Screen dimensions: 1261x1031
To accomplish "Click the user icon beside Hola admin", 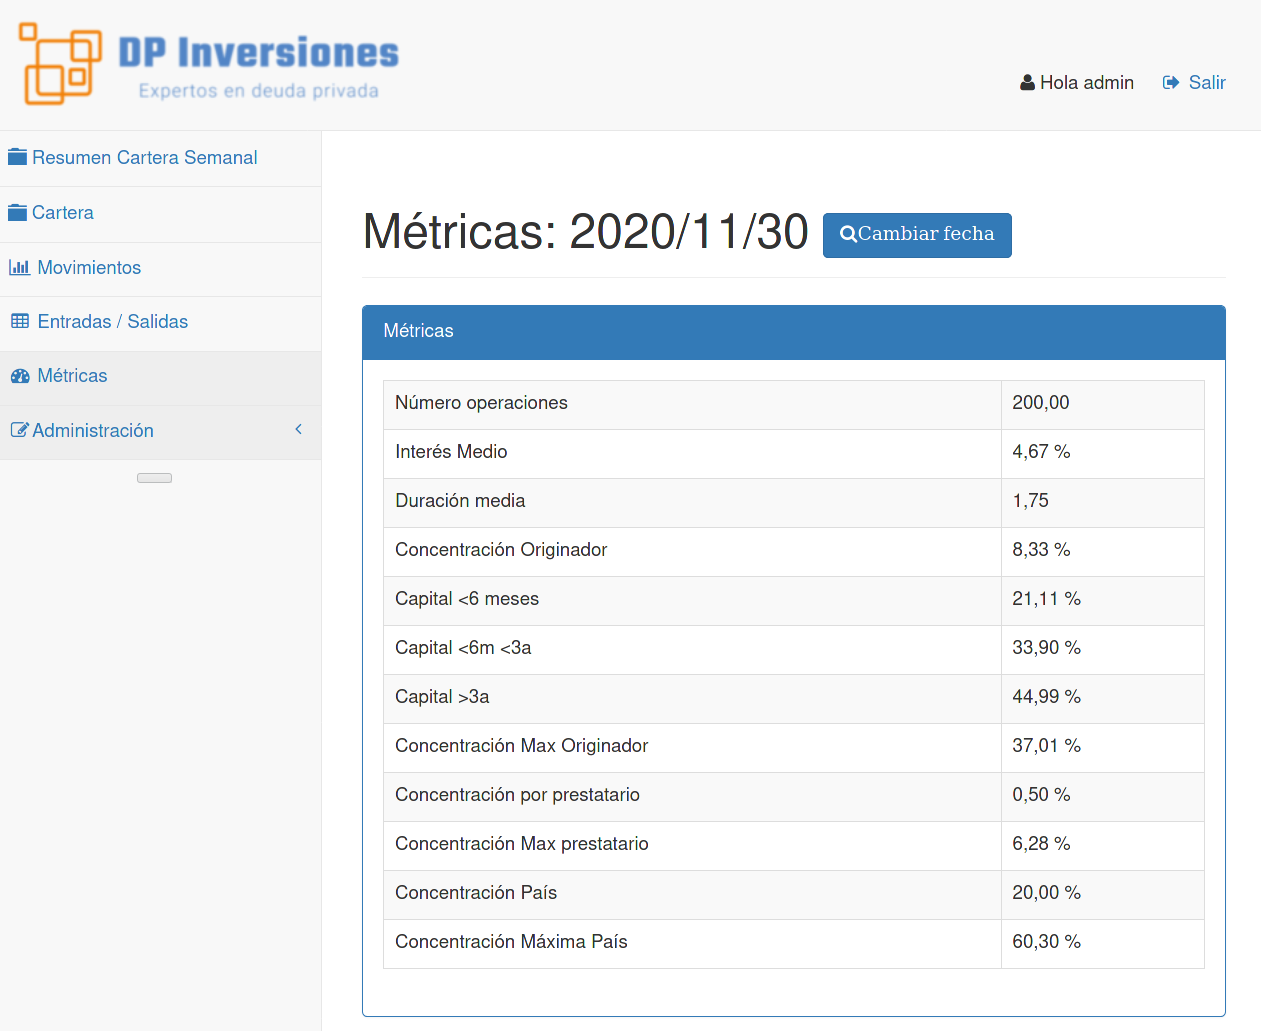I will point(1027,83).
